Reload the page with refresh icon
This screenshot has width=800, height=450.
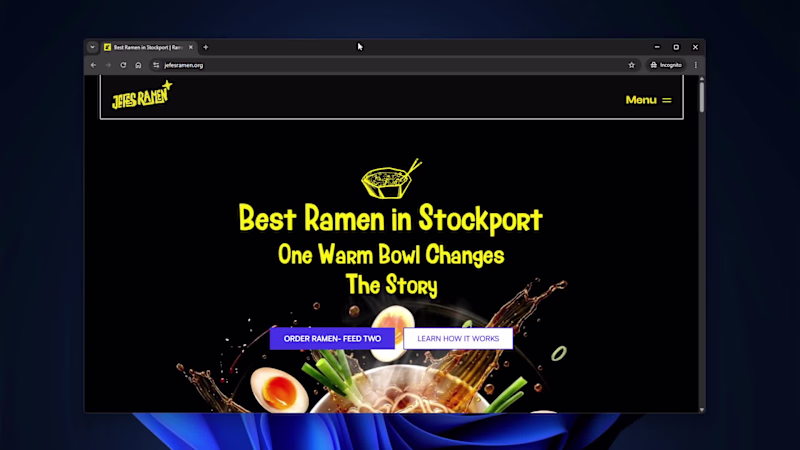123,65
